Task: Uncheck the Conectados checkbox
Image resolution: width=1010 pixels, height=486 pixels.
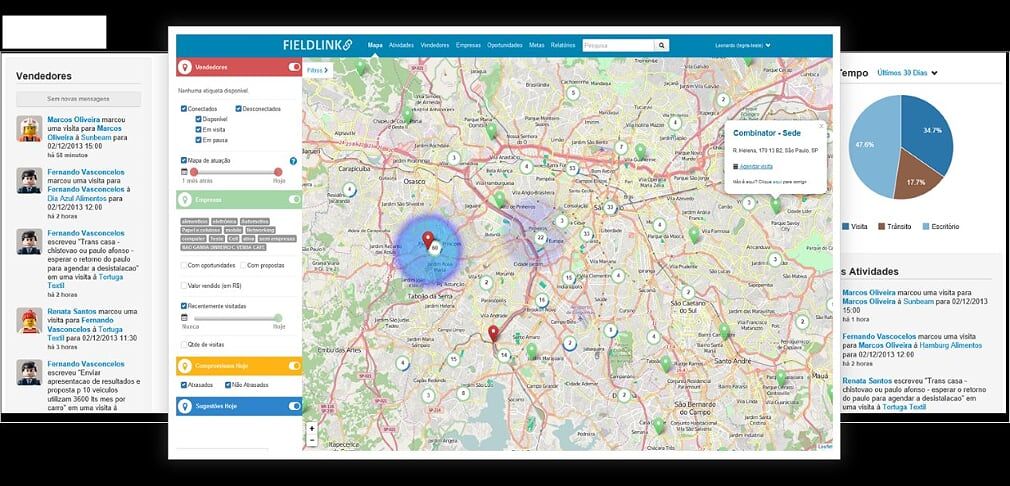Action: [x=184, y=109]
